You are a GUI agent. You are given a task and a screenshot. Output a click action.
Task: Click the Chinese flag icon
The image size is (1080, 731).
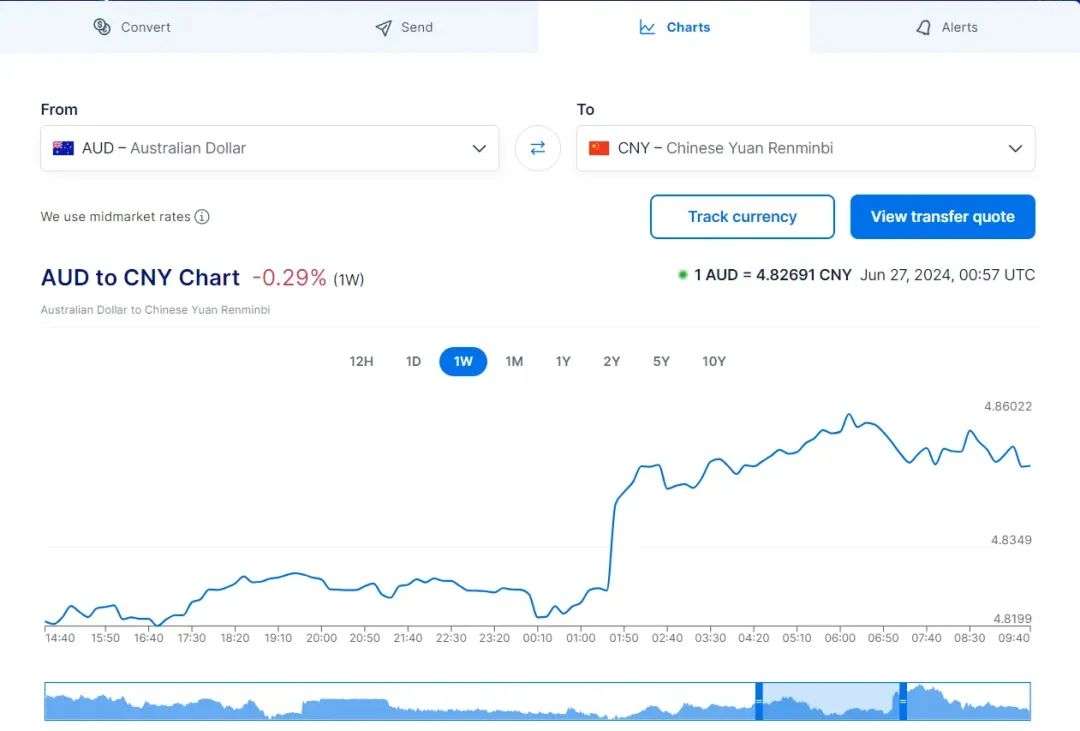(599, 148)
